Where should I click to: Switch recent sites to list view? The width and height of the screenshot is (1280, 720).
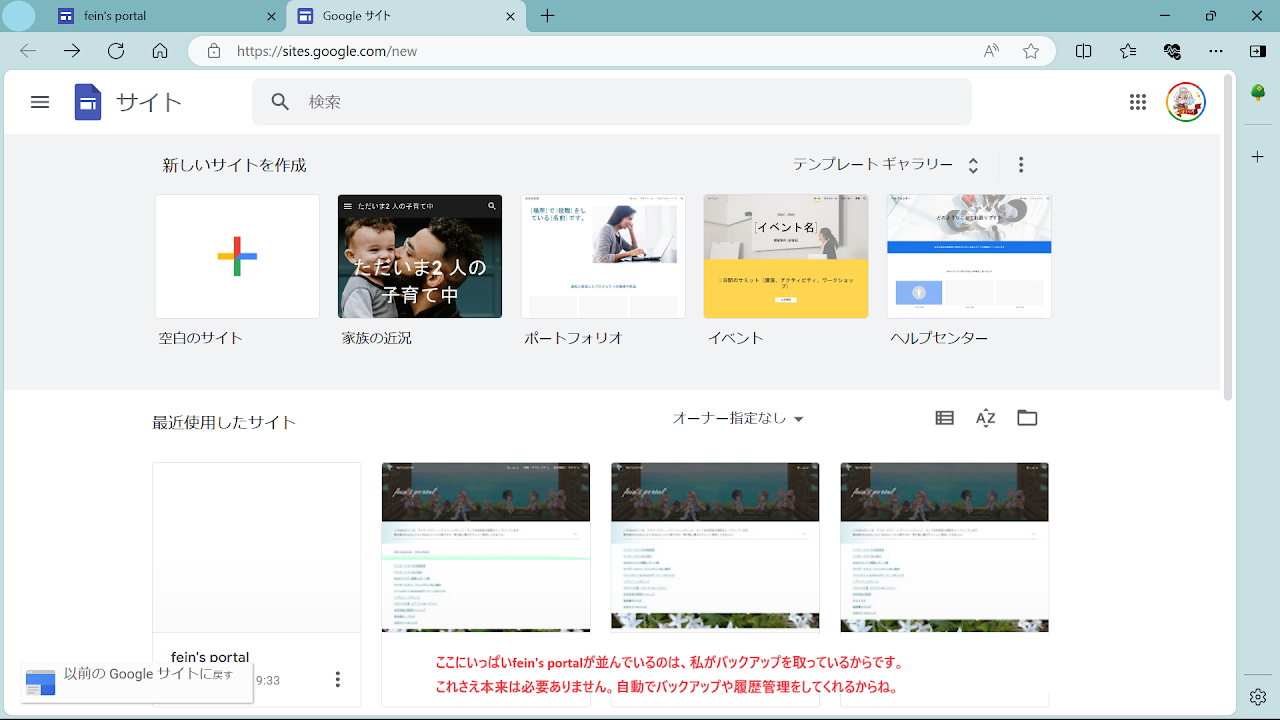click(x=944, y=418)
